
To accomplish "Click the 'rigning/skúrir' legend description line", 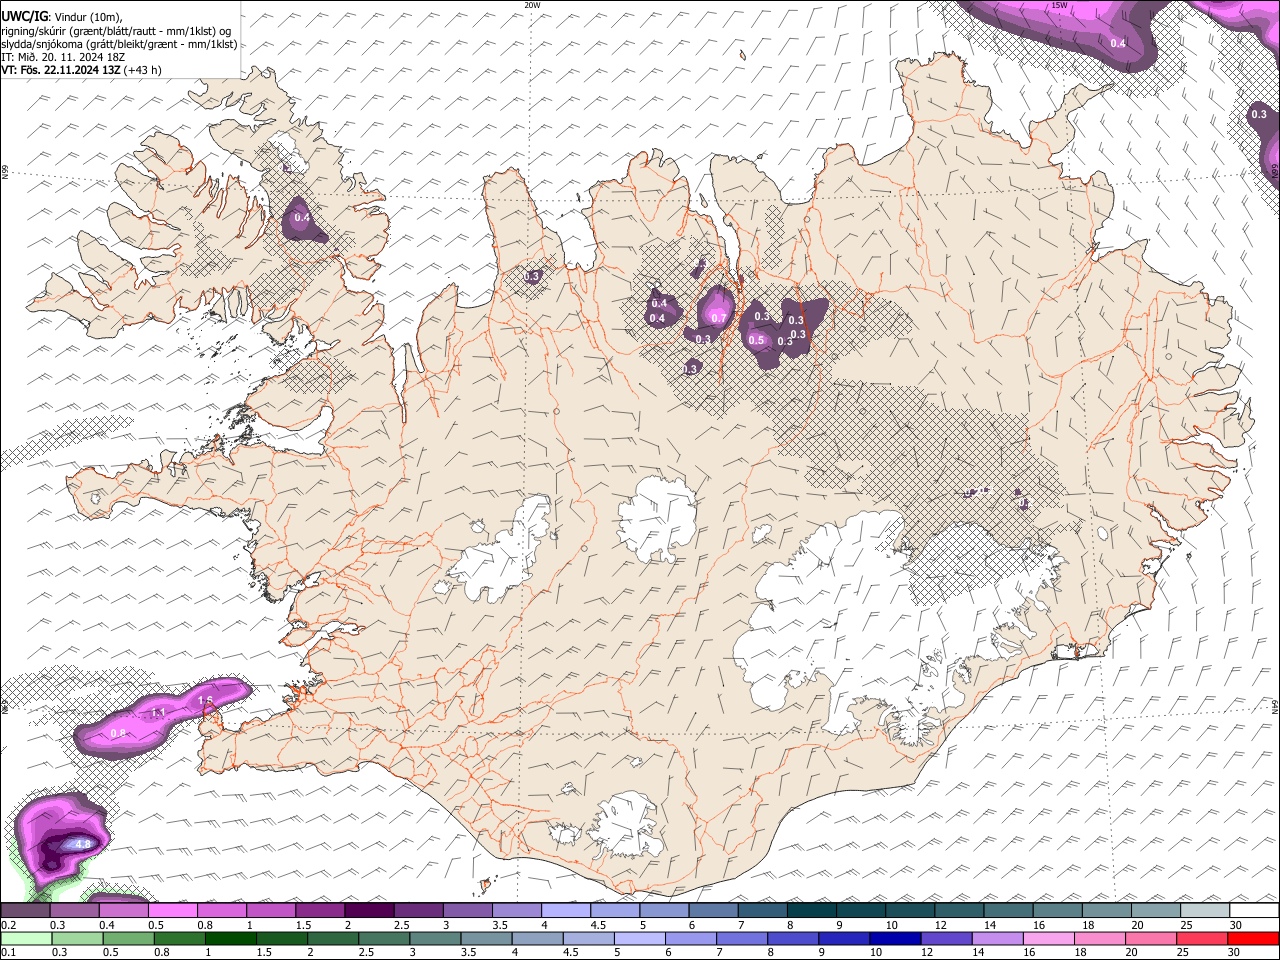I will tap(117, 30).
